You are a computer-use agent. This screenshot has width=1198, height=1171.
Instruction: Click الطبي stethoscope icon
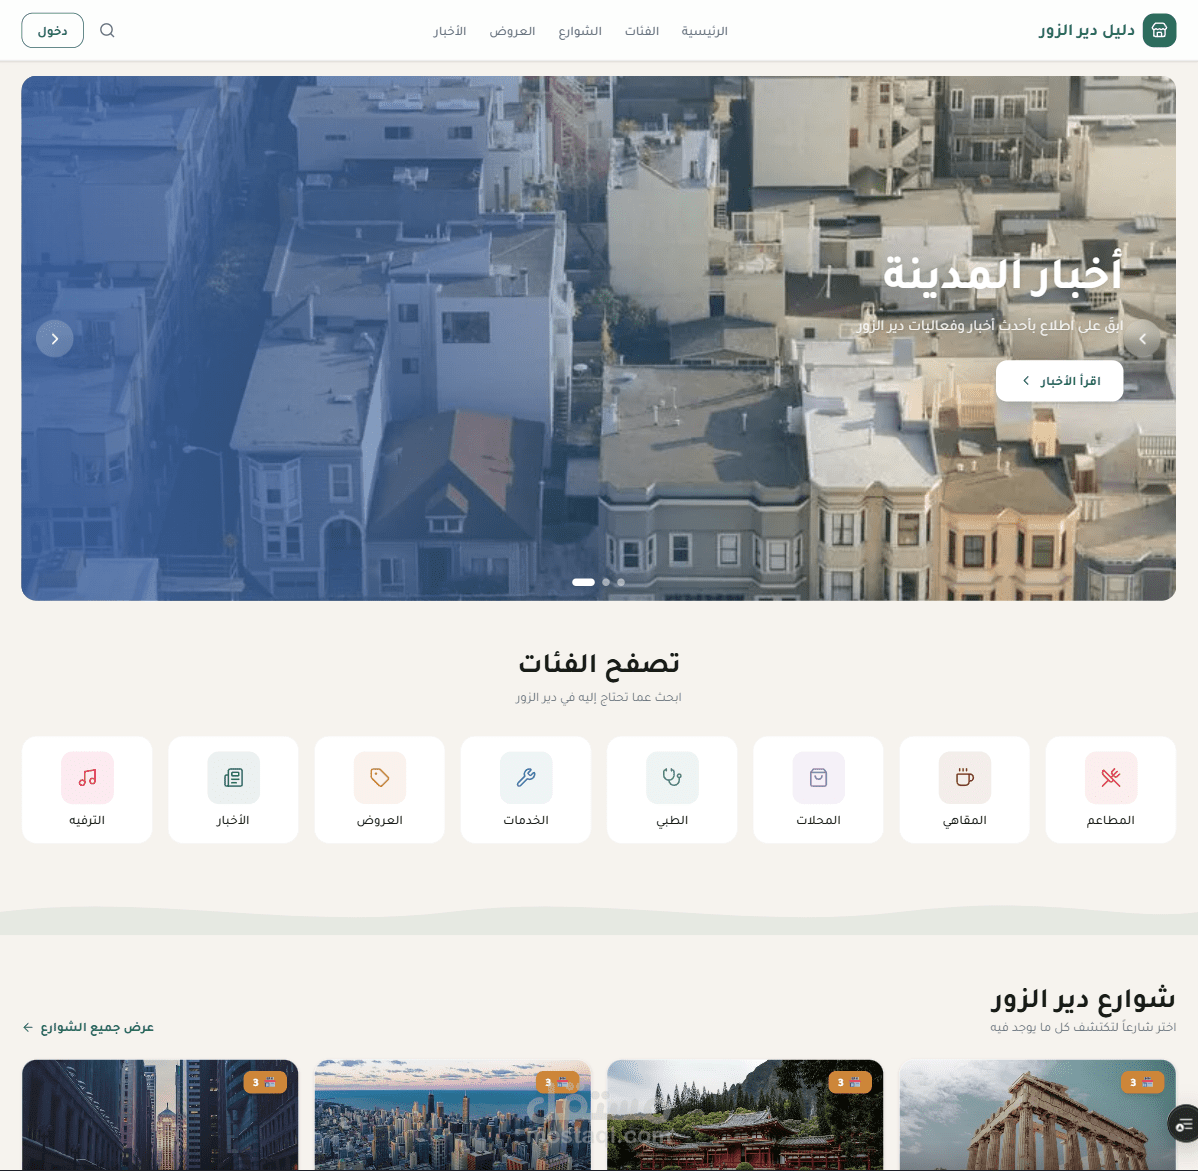pos(672,778)
